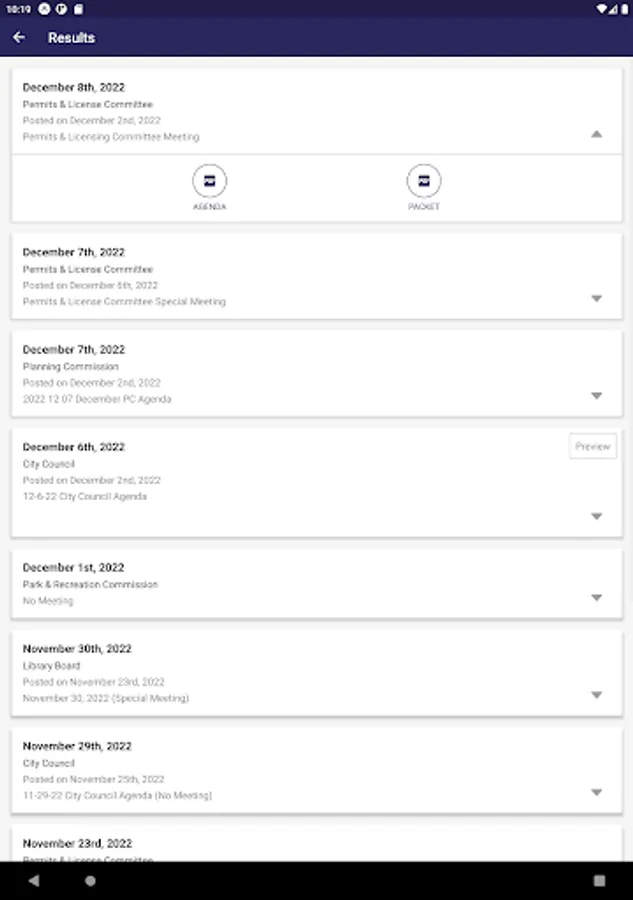Image resolution: width=633 pixels, height=900 pixels.
Task: Expand the November 30th Library Board entry
Action: pos(596,695)
